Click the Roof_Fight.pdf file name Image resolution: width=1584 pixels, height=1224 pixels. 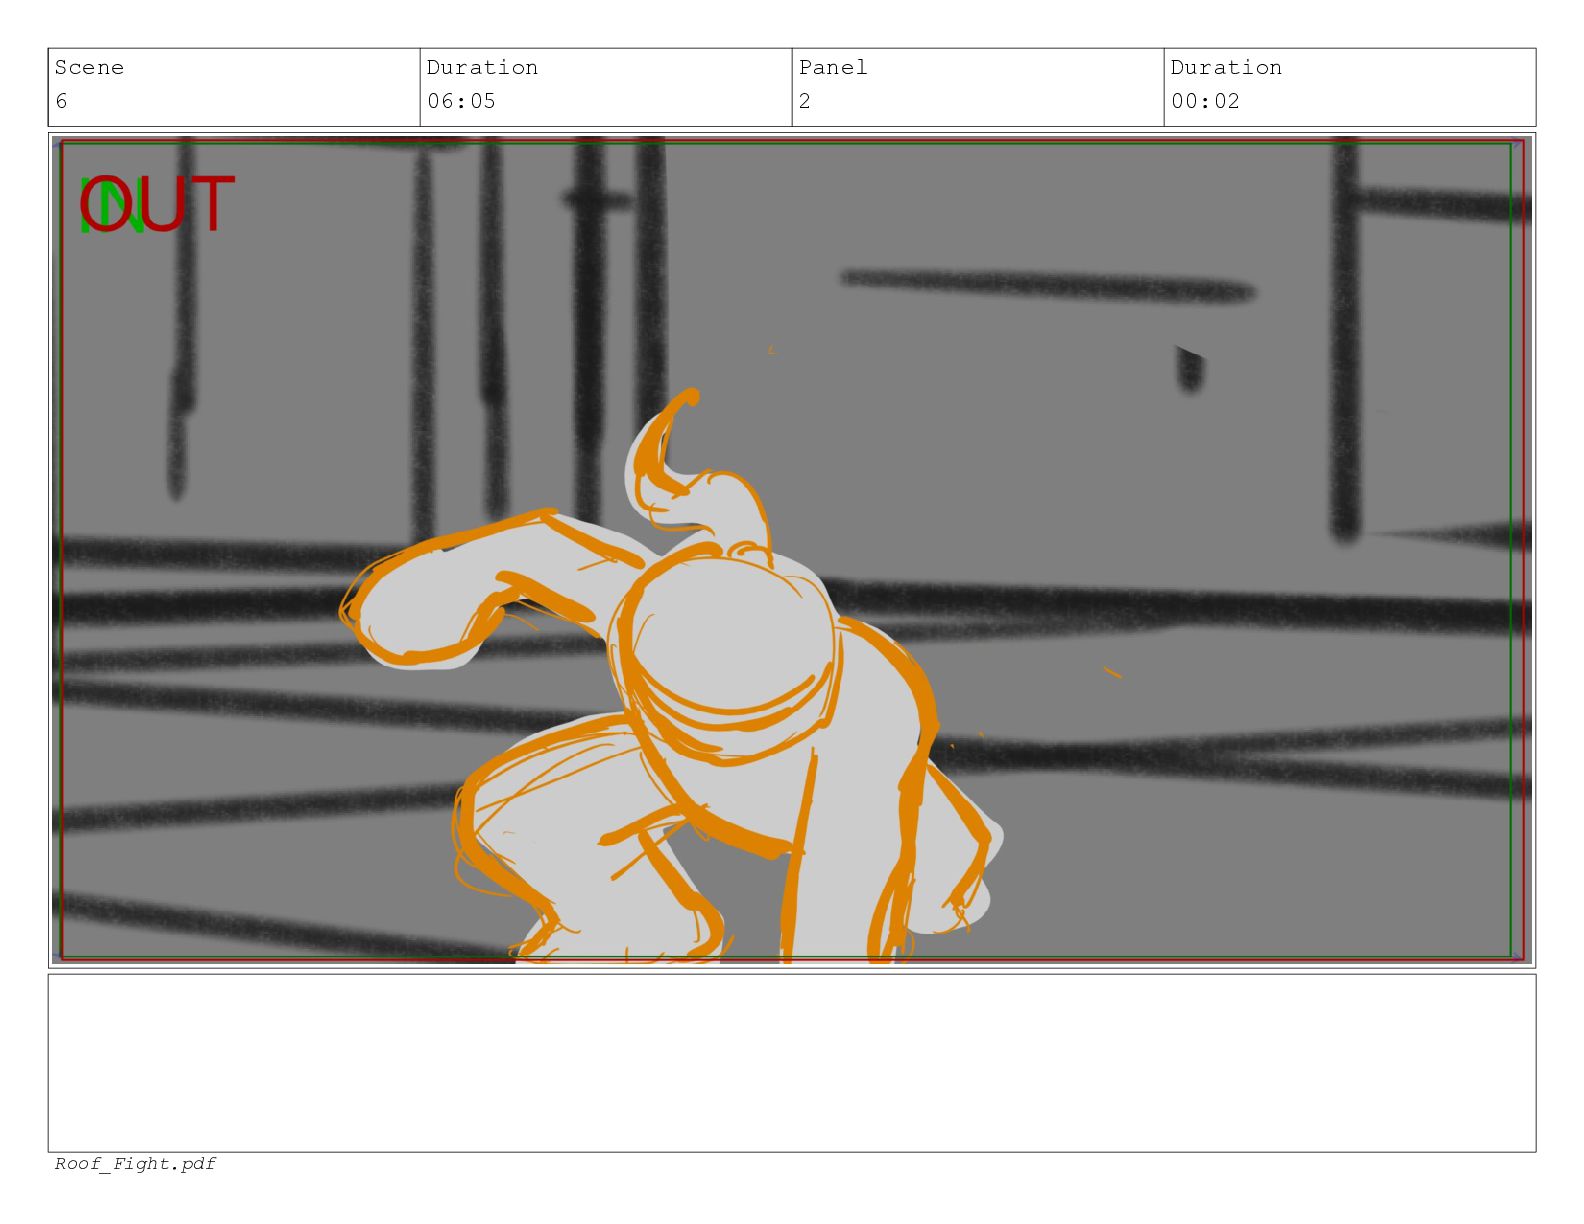(x=135, y=1163)
